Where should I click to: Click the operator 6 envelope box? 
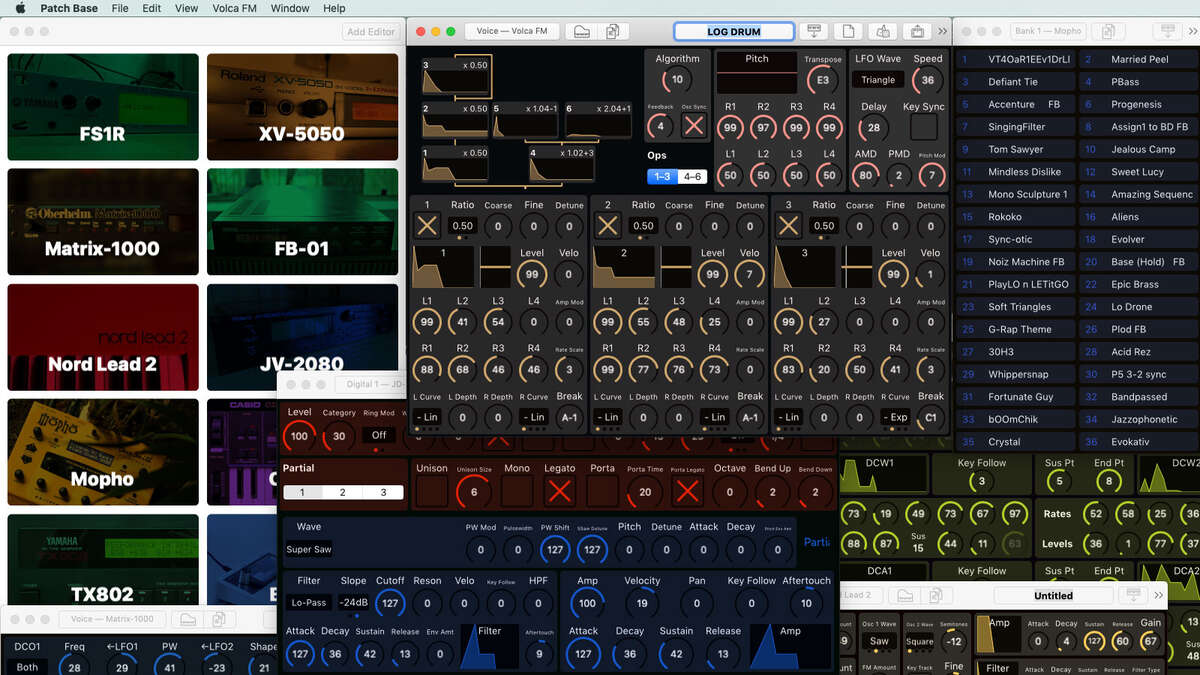click(598, 121)
